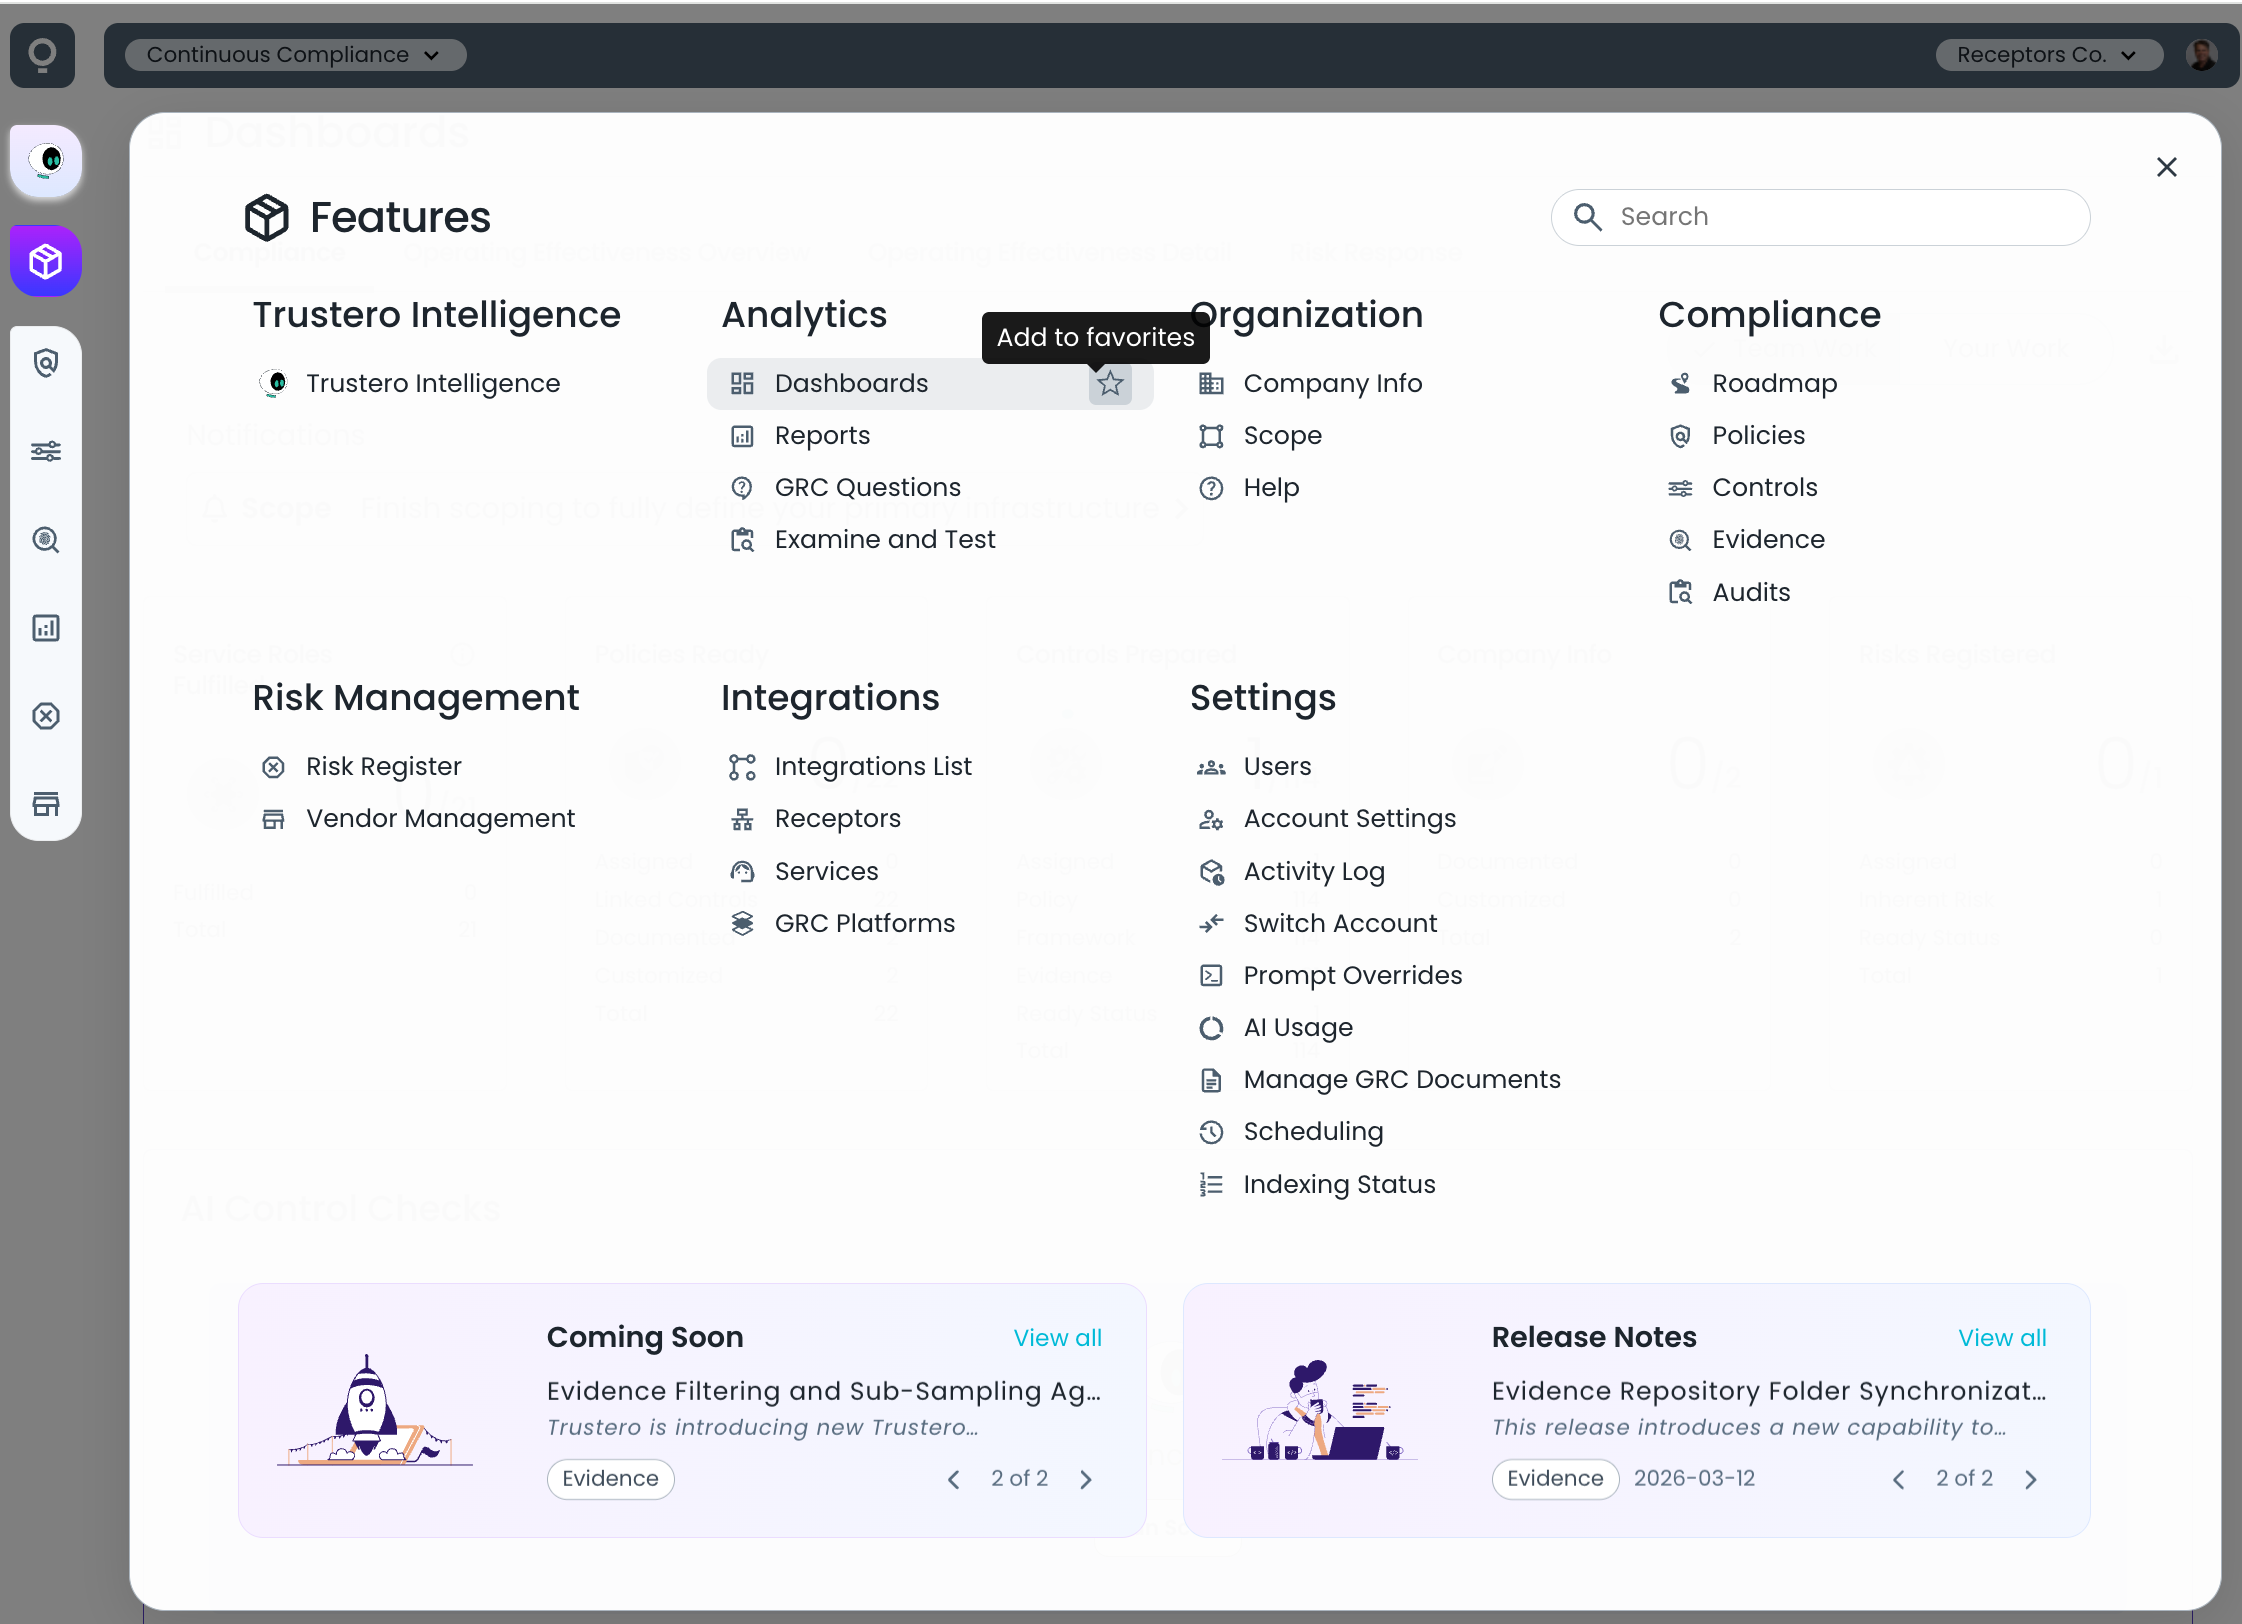Viewport: 2242px width, 1624px height.
Task: Click the Trustero Intelligence avatar in sidebar
Action: pyautogui.click(x=46, y=160)
